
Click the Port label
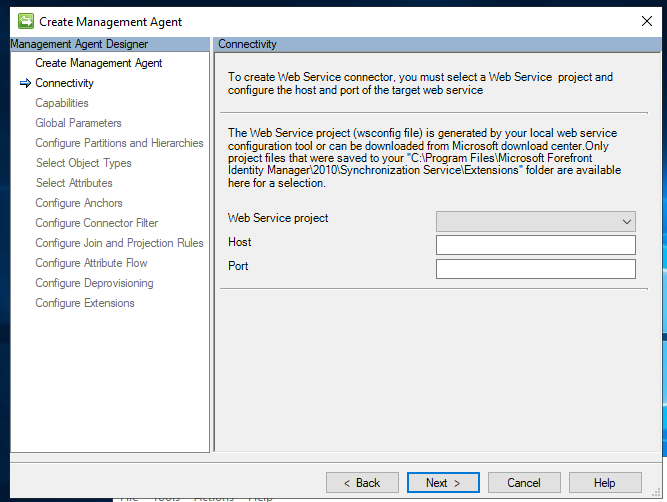coord(238,266)
